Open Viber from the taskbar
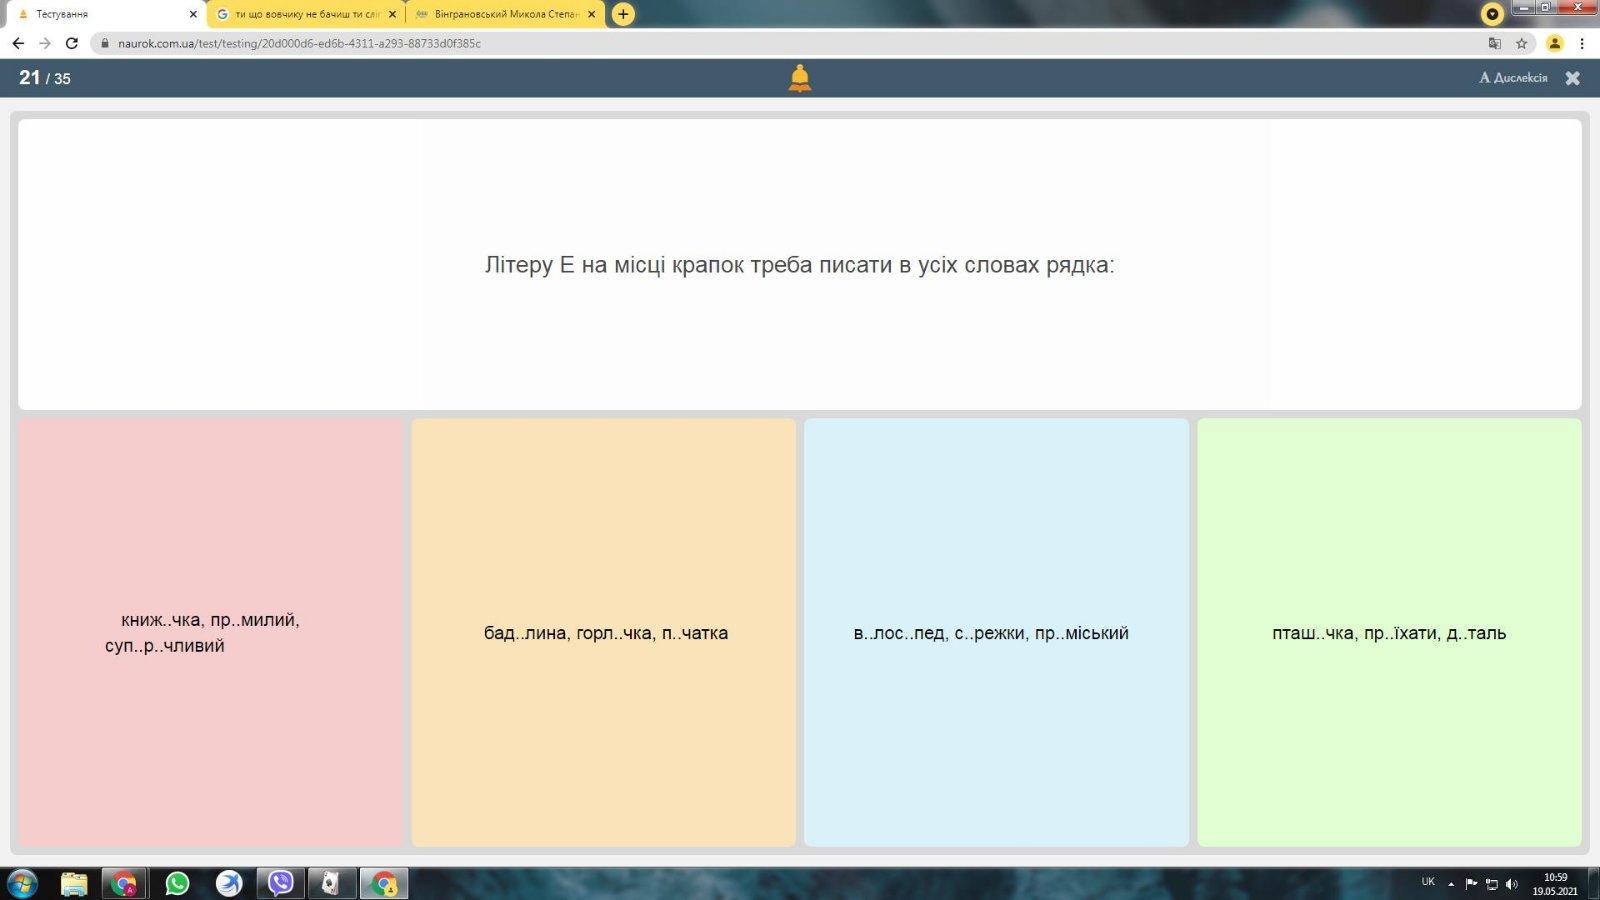Screen dimensions: 1600x900 click(281, 884)
